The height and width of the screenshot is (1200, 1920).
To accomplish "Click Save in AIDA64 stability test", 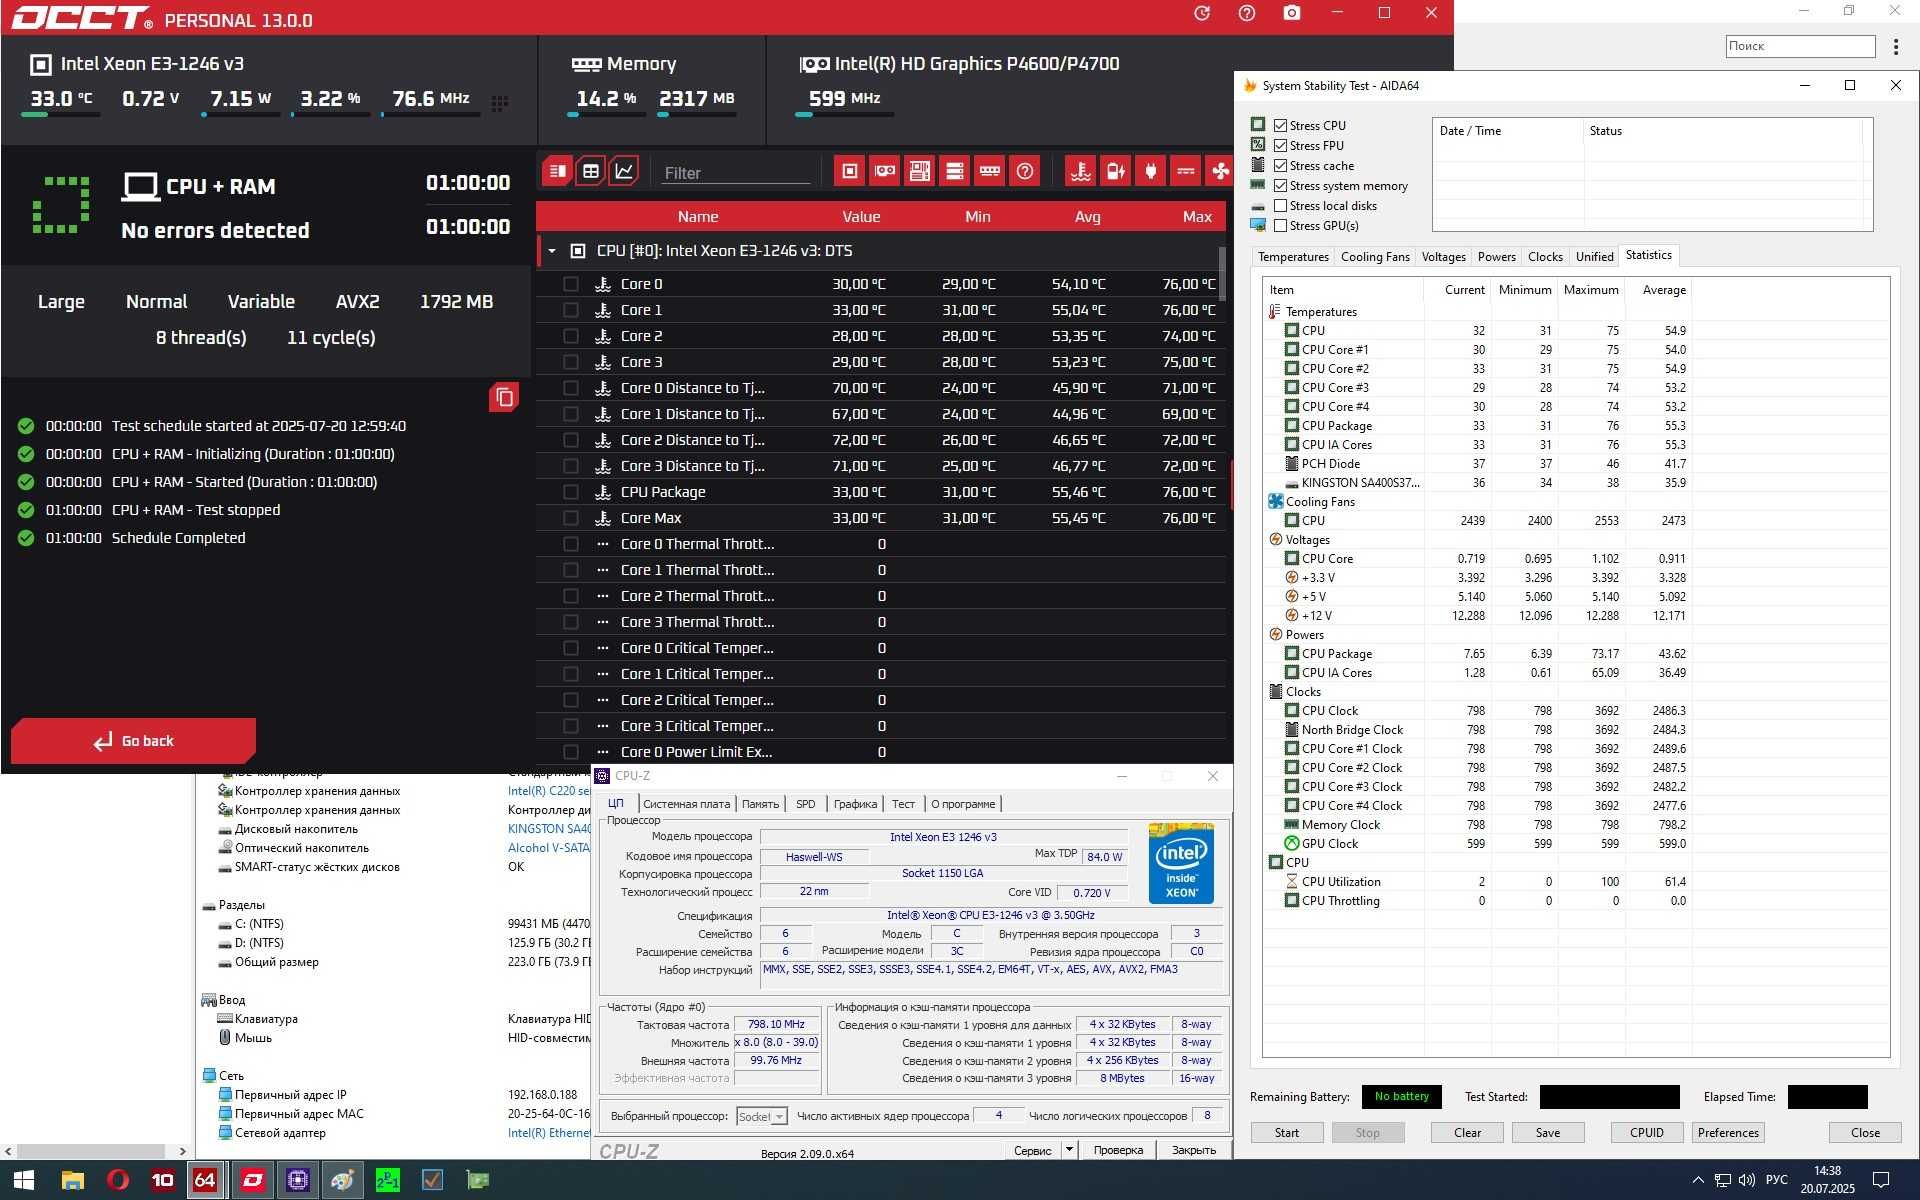I will tap(1548, 1133).
